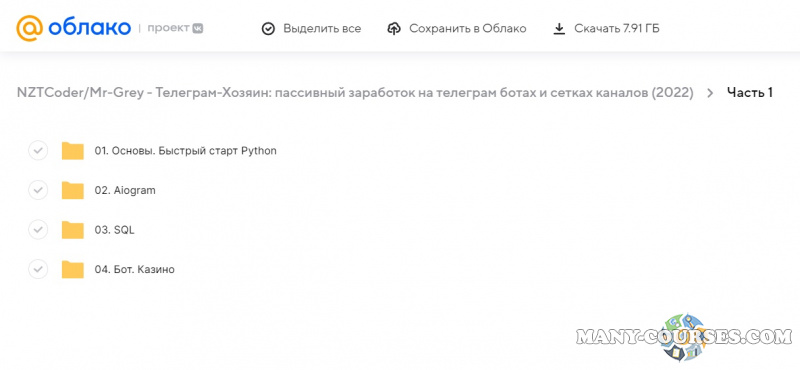Tick checkbox next to 03. SQL
The image size is (800, 370).
[x=38, y=230]
